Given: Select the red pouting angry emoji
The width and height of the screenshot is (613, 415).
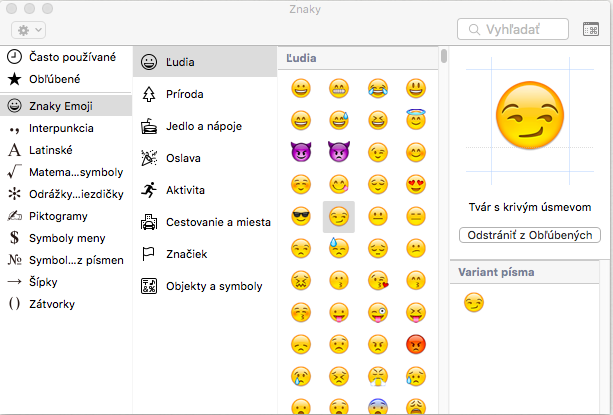Looking at the screenshot, I should click(416, 344).
